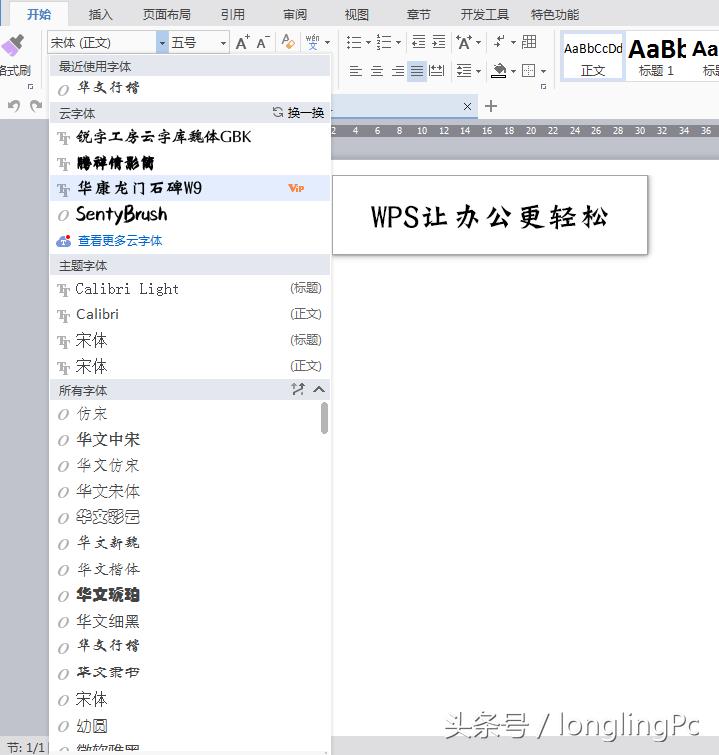Expand borders dropdown arrow

pos(543,72)
